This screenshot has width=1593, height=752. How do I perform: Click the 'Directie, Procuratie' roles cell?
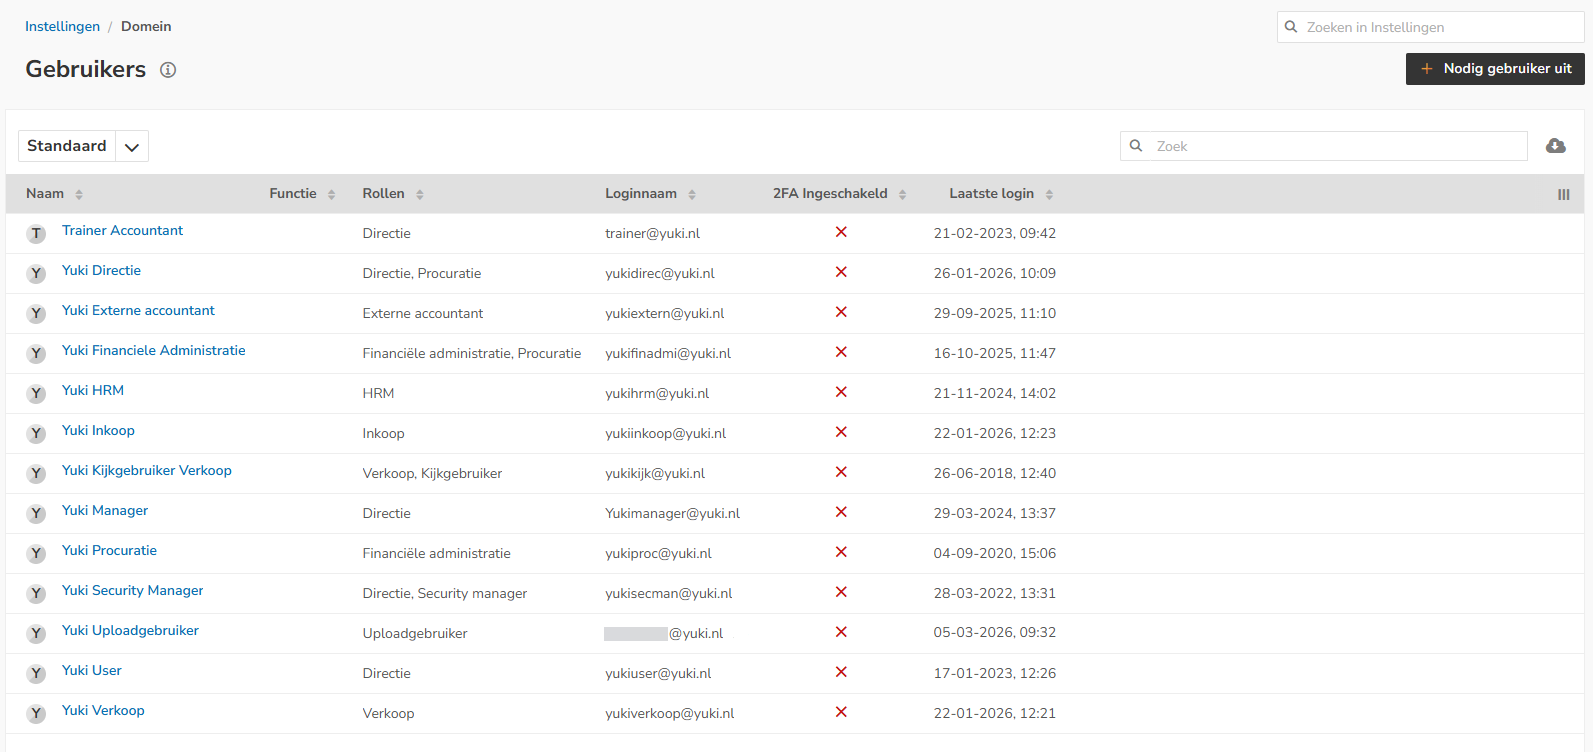[x=421, y=273]
